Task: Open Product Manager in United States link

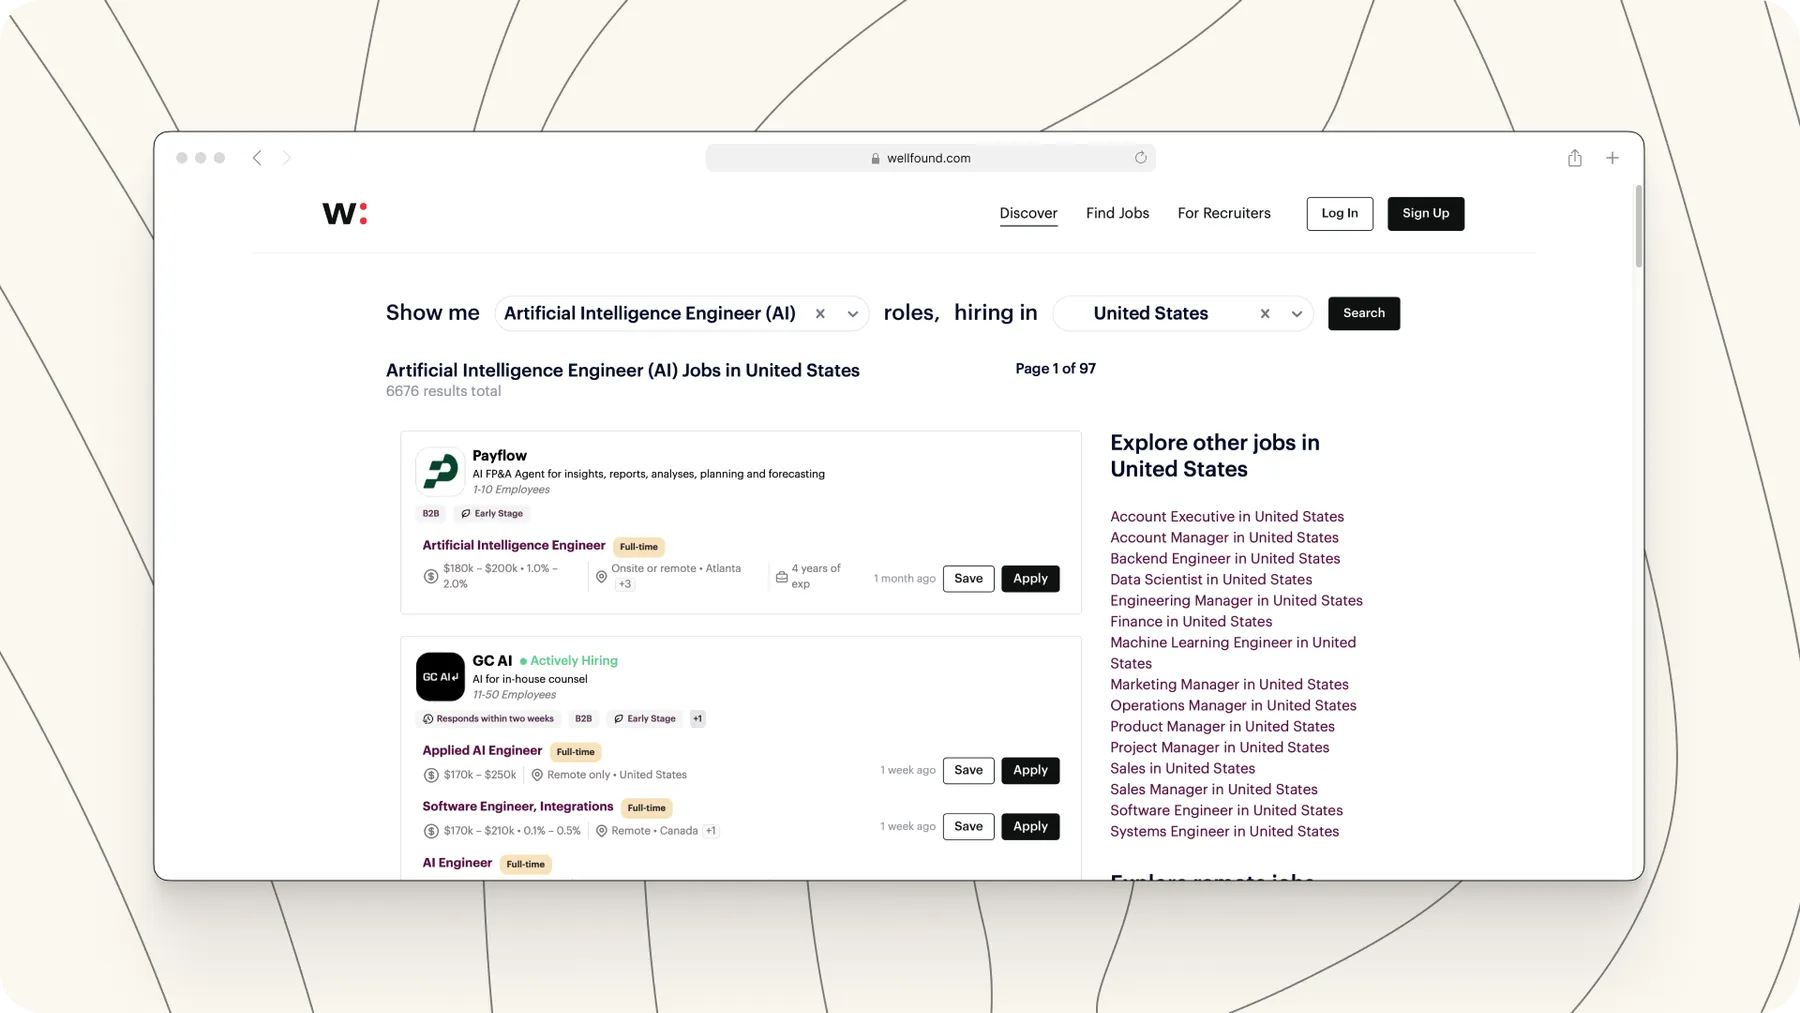Action: [1222, 727]
